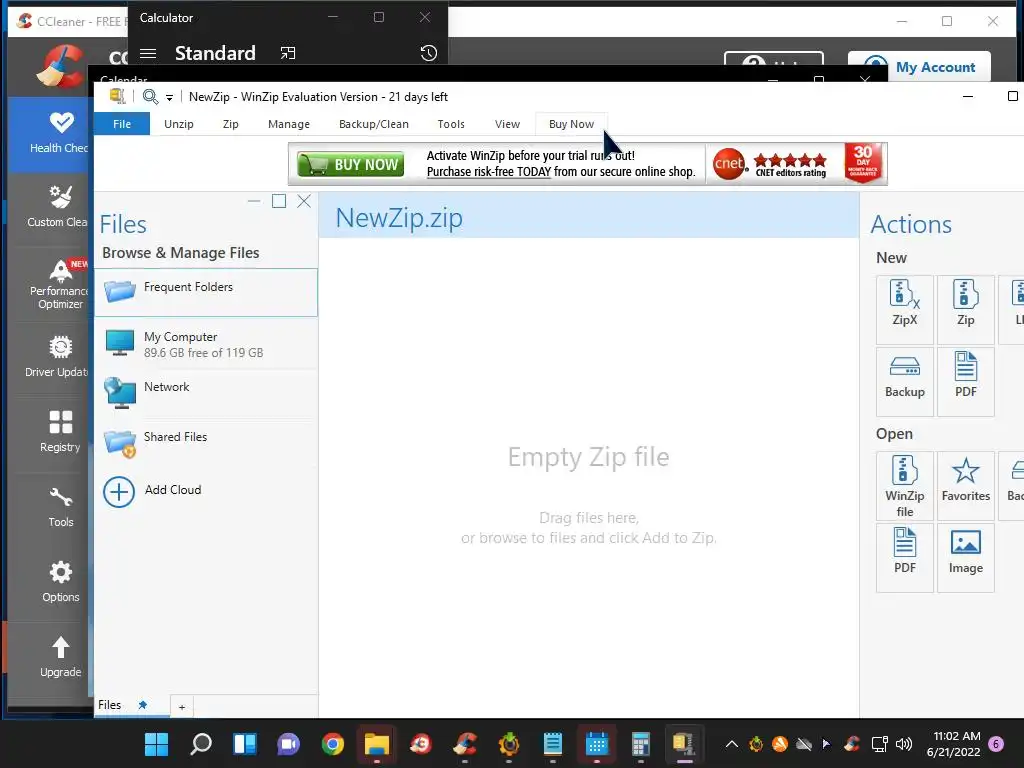1024x768 pixels.
Task: Open an Image from Actions pane
Action: pos(965,557)
